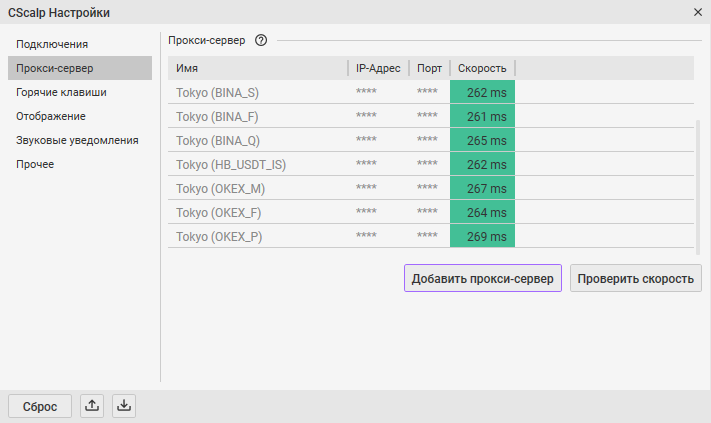Click the export settings upload icon

(92, 405)
